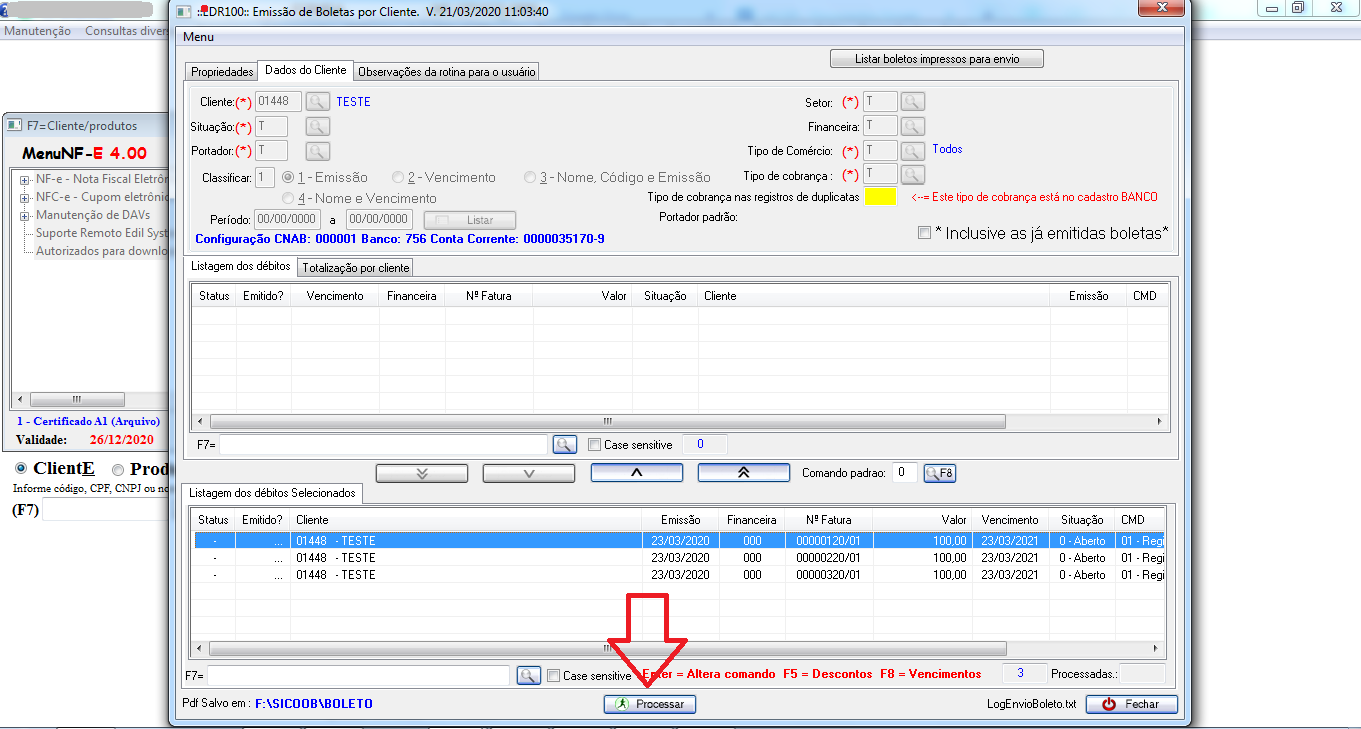Image resolution: width=1361 pixels, height=729 pixels.
Task: Open the Financeira lookup search icon
Action: point(912,126)
